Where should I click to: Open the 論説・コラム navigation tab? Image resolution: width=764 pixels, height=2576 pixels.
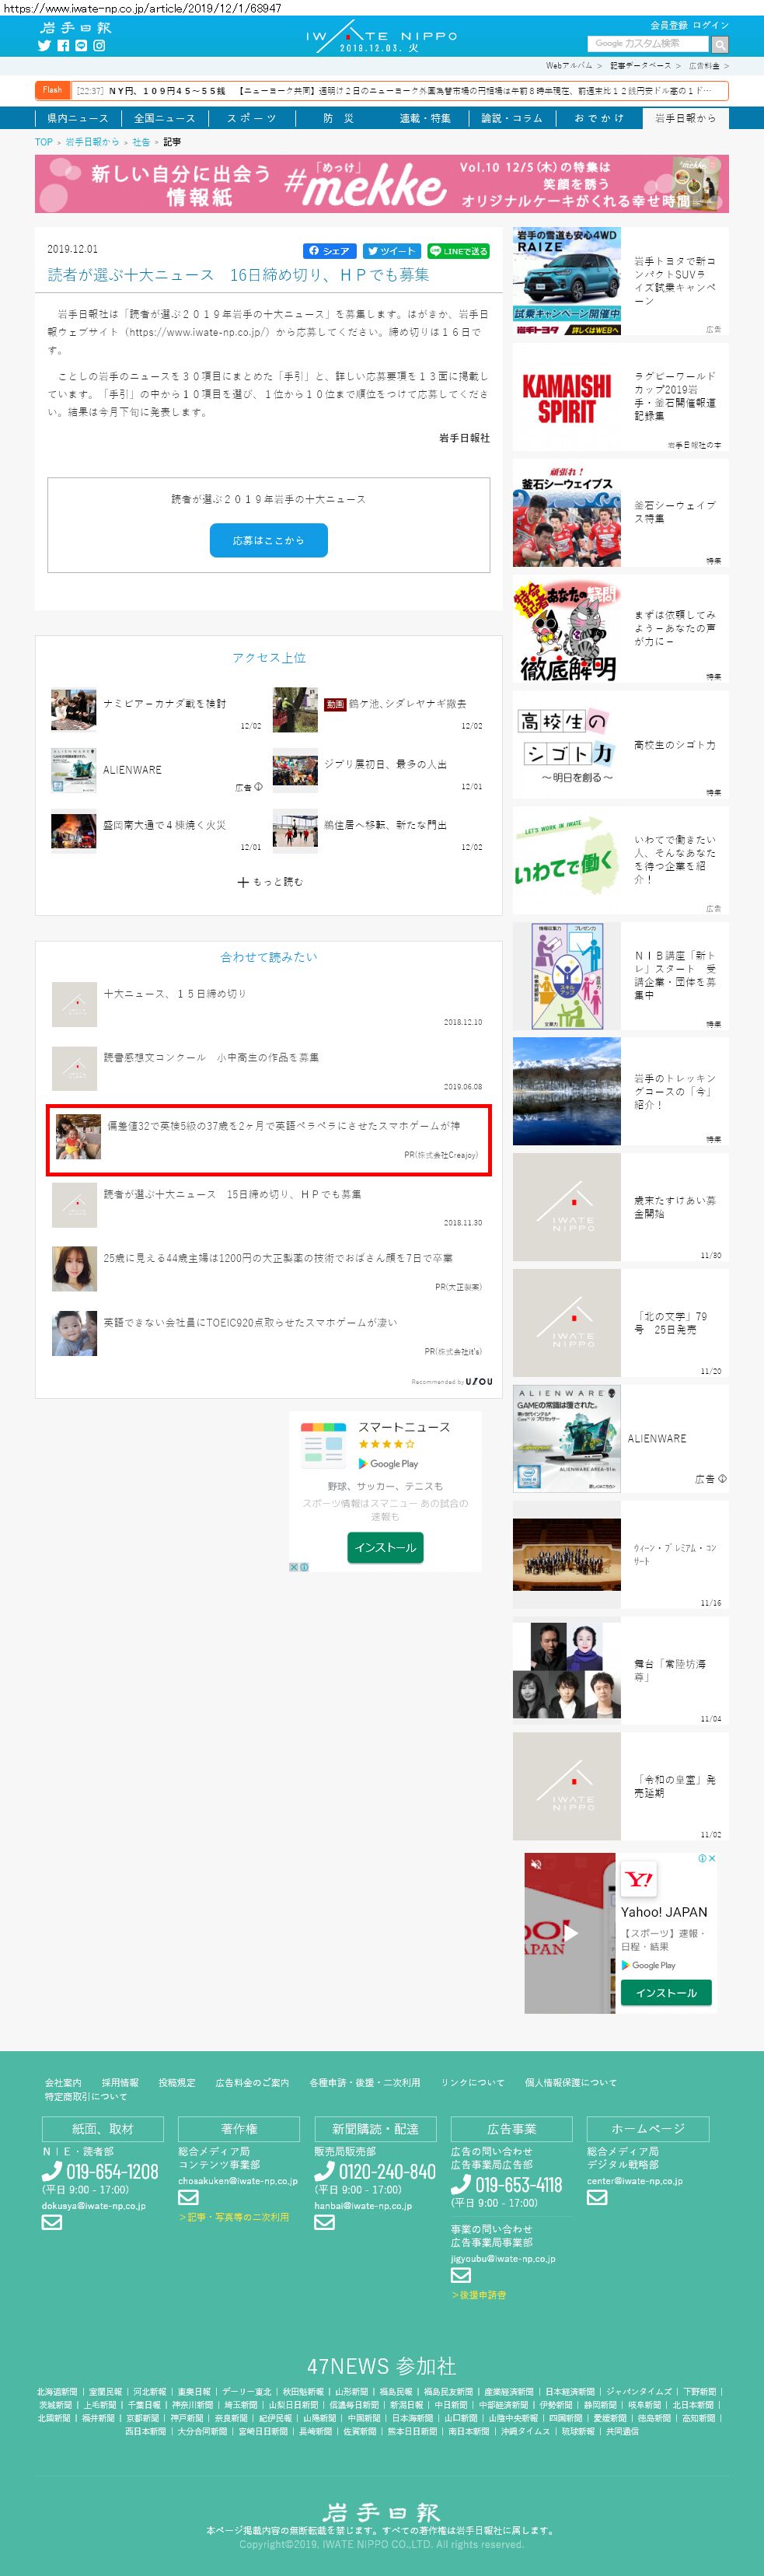point(511,118)
